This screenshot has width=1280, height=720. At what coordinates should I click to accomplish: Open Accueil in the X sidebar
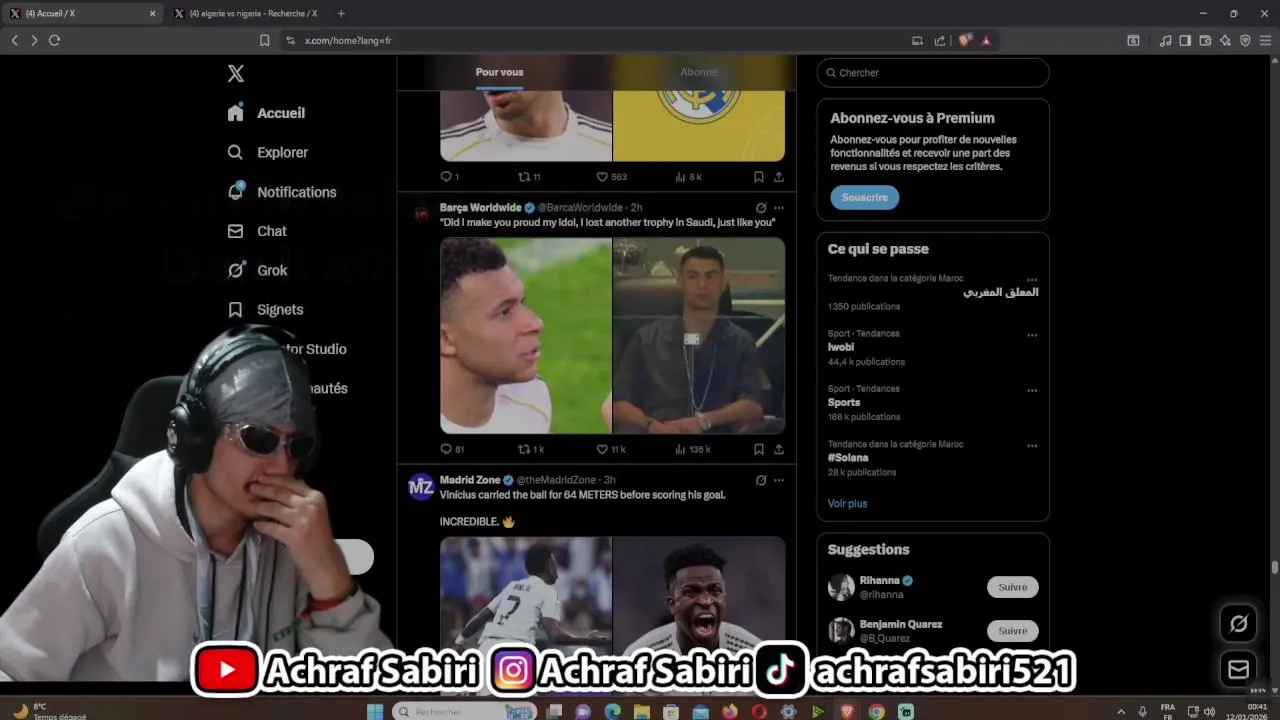coord(266,113)
